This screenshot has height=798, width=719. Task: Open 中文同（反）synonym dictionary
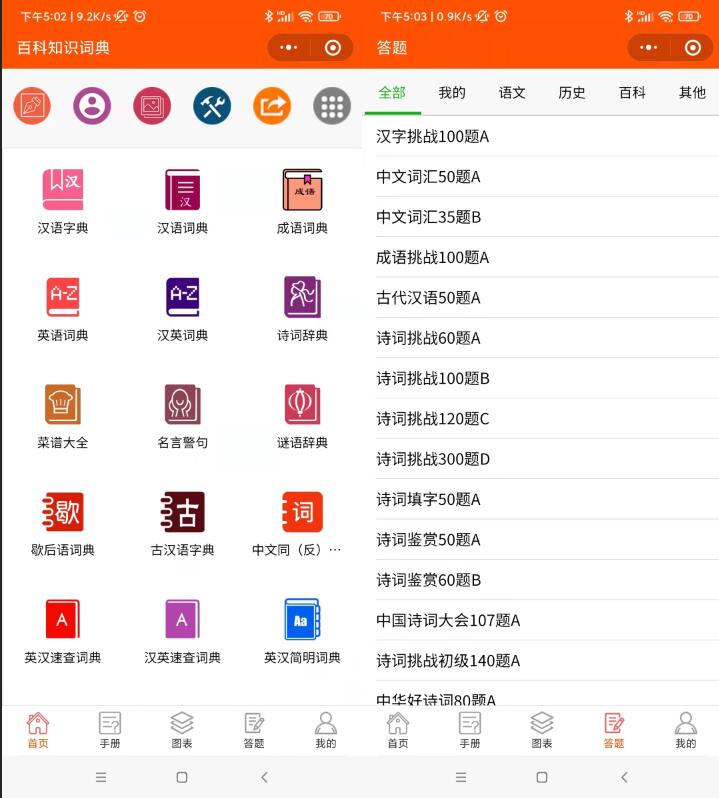[x=297, y=524]
